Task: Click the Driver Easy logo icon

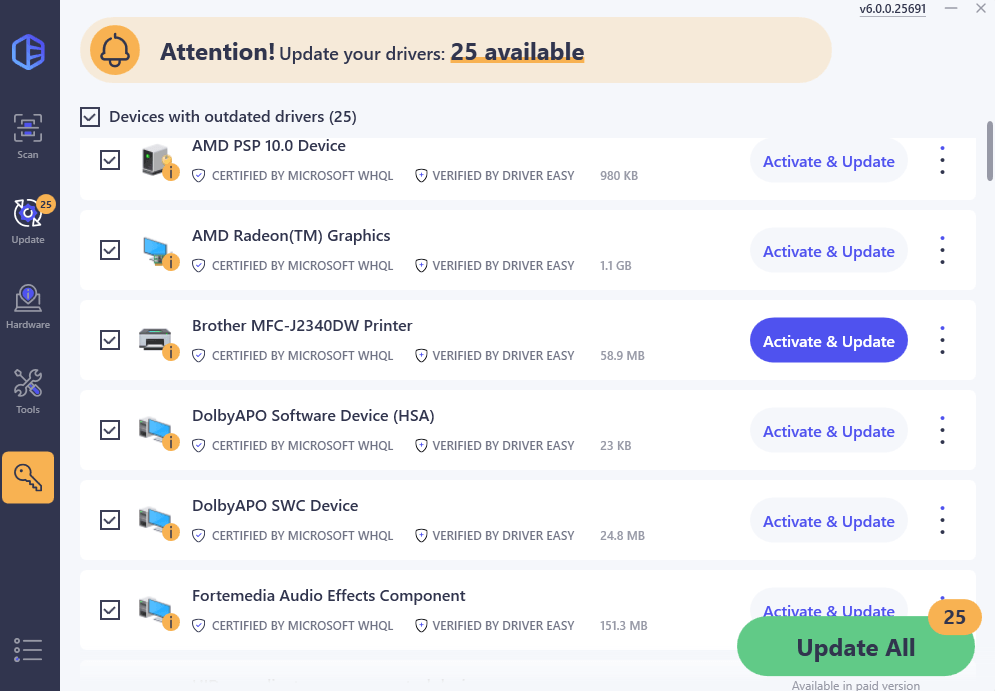Action: tap(28, 51)
